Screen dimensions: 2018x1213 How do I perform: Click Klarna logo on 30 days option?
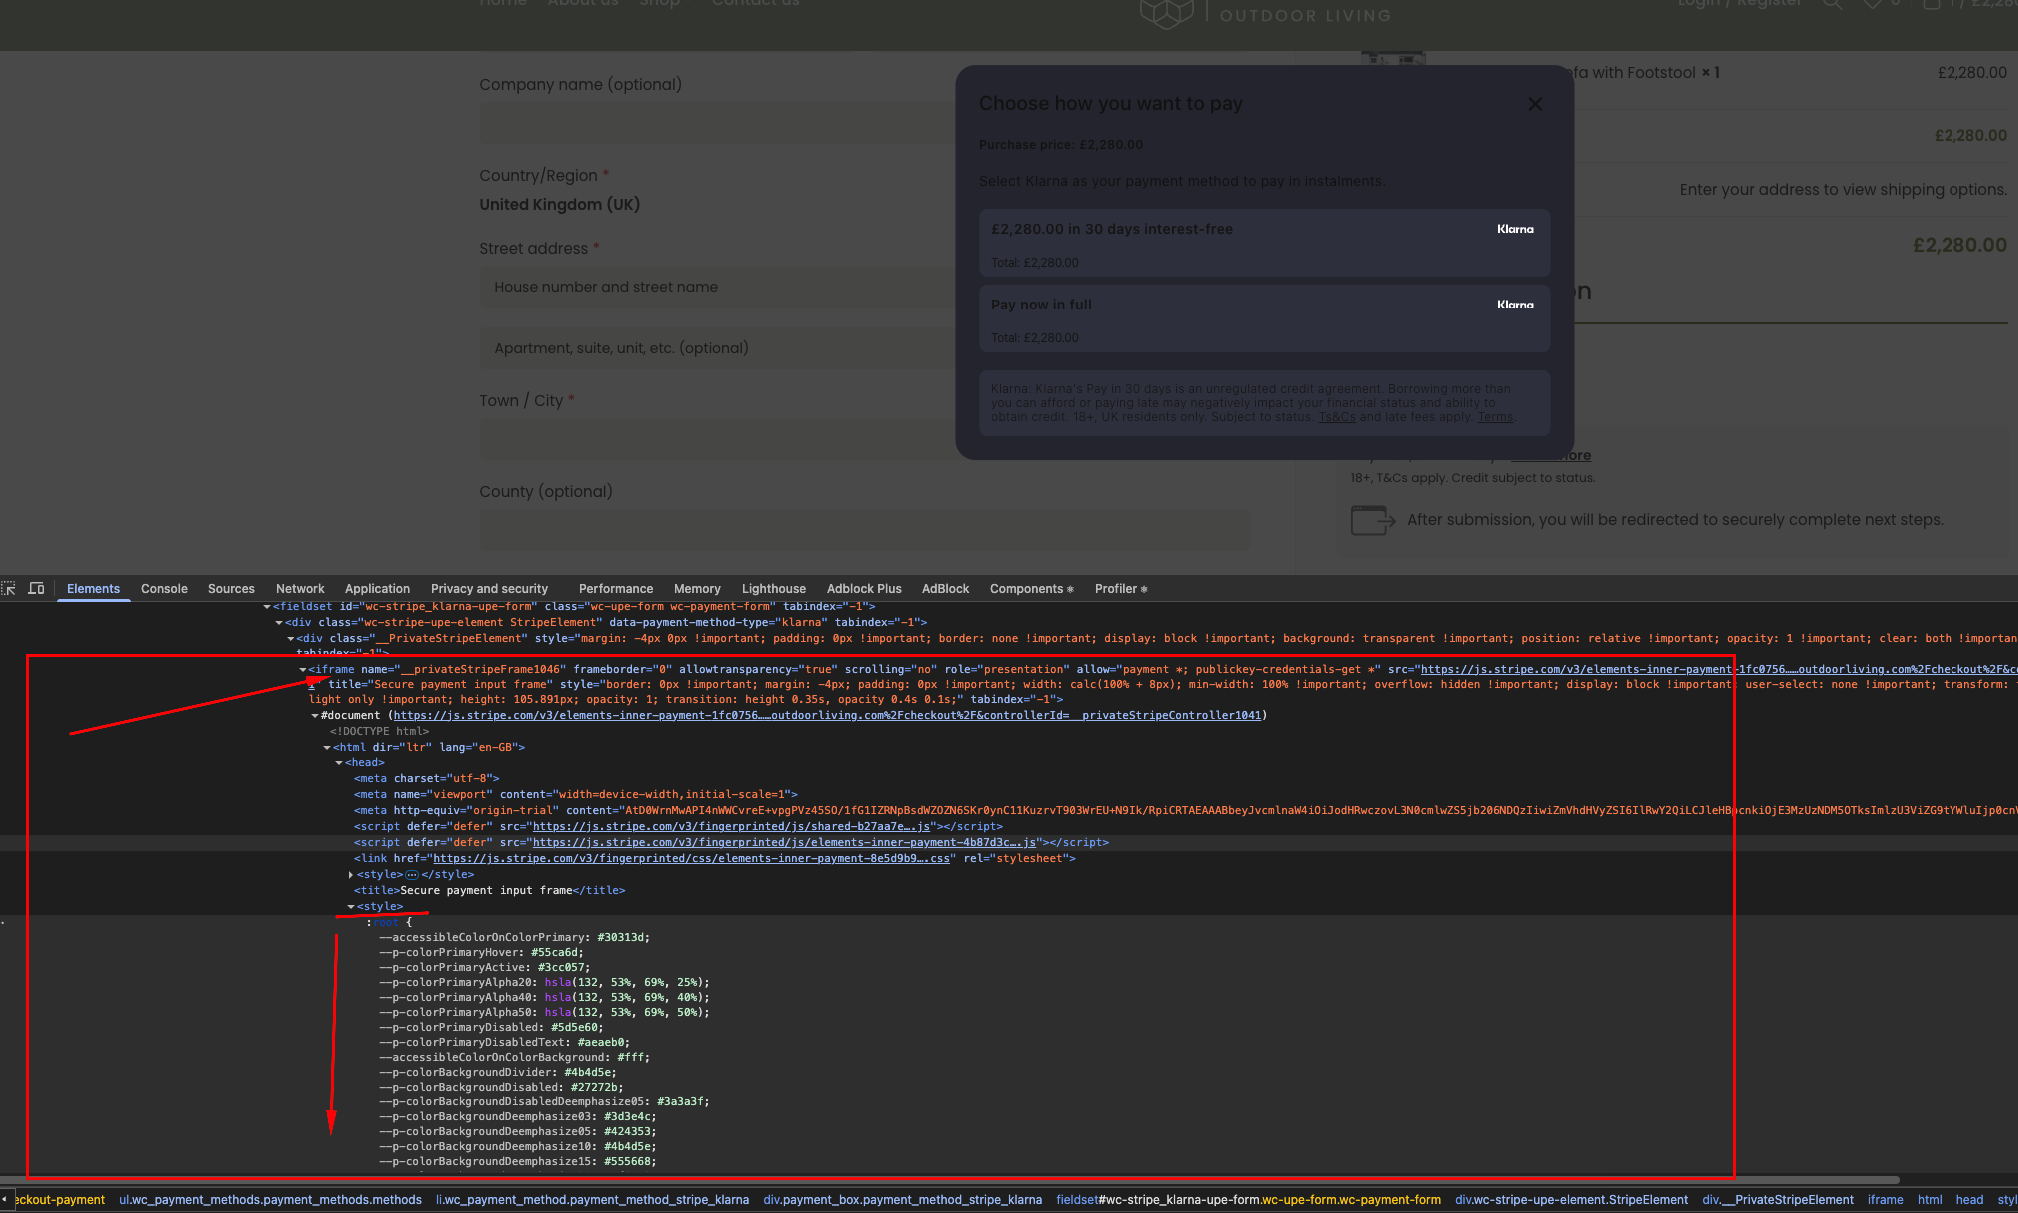click(x=1515, y=229)
